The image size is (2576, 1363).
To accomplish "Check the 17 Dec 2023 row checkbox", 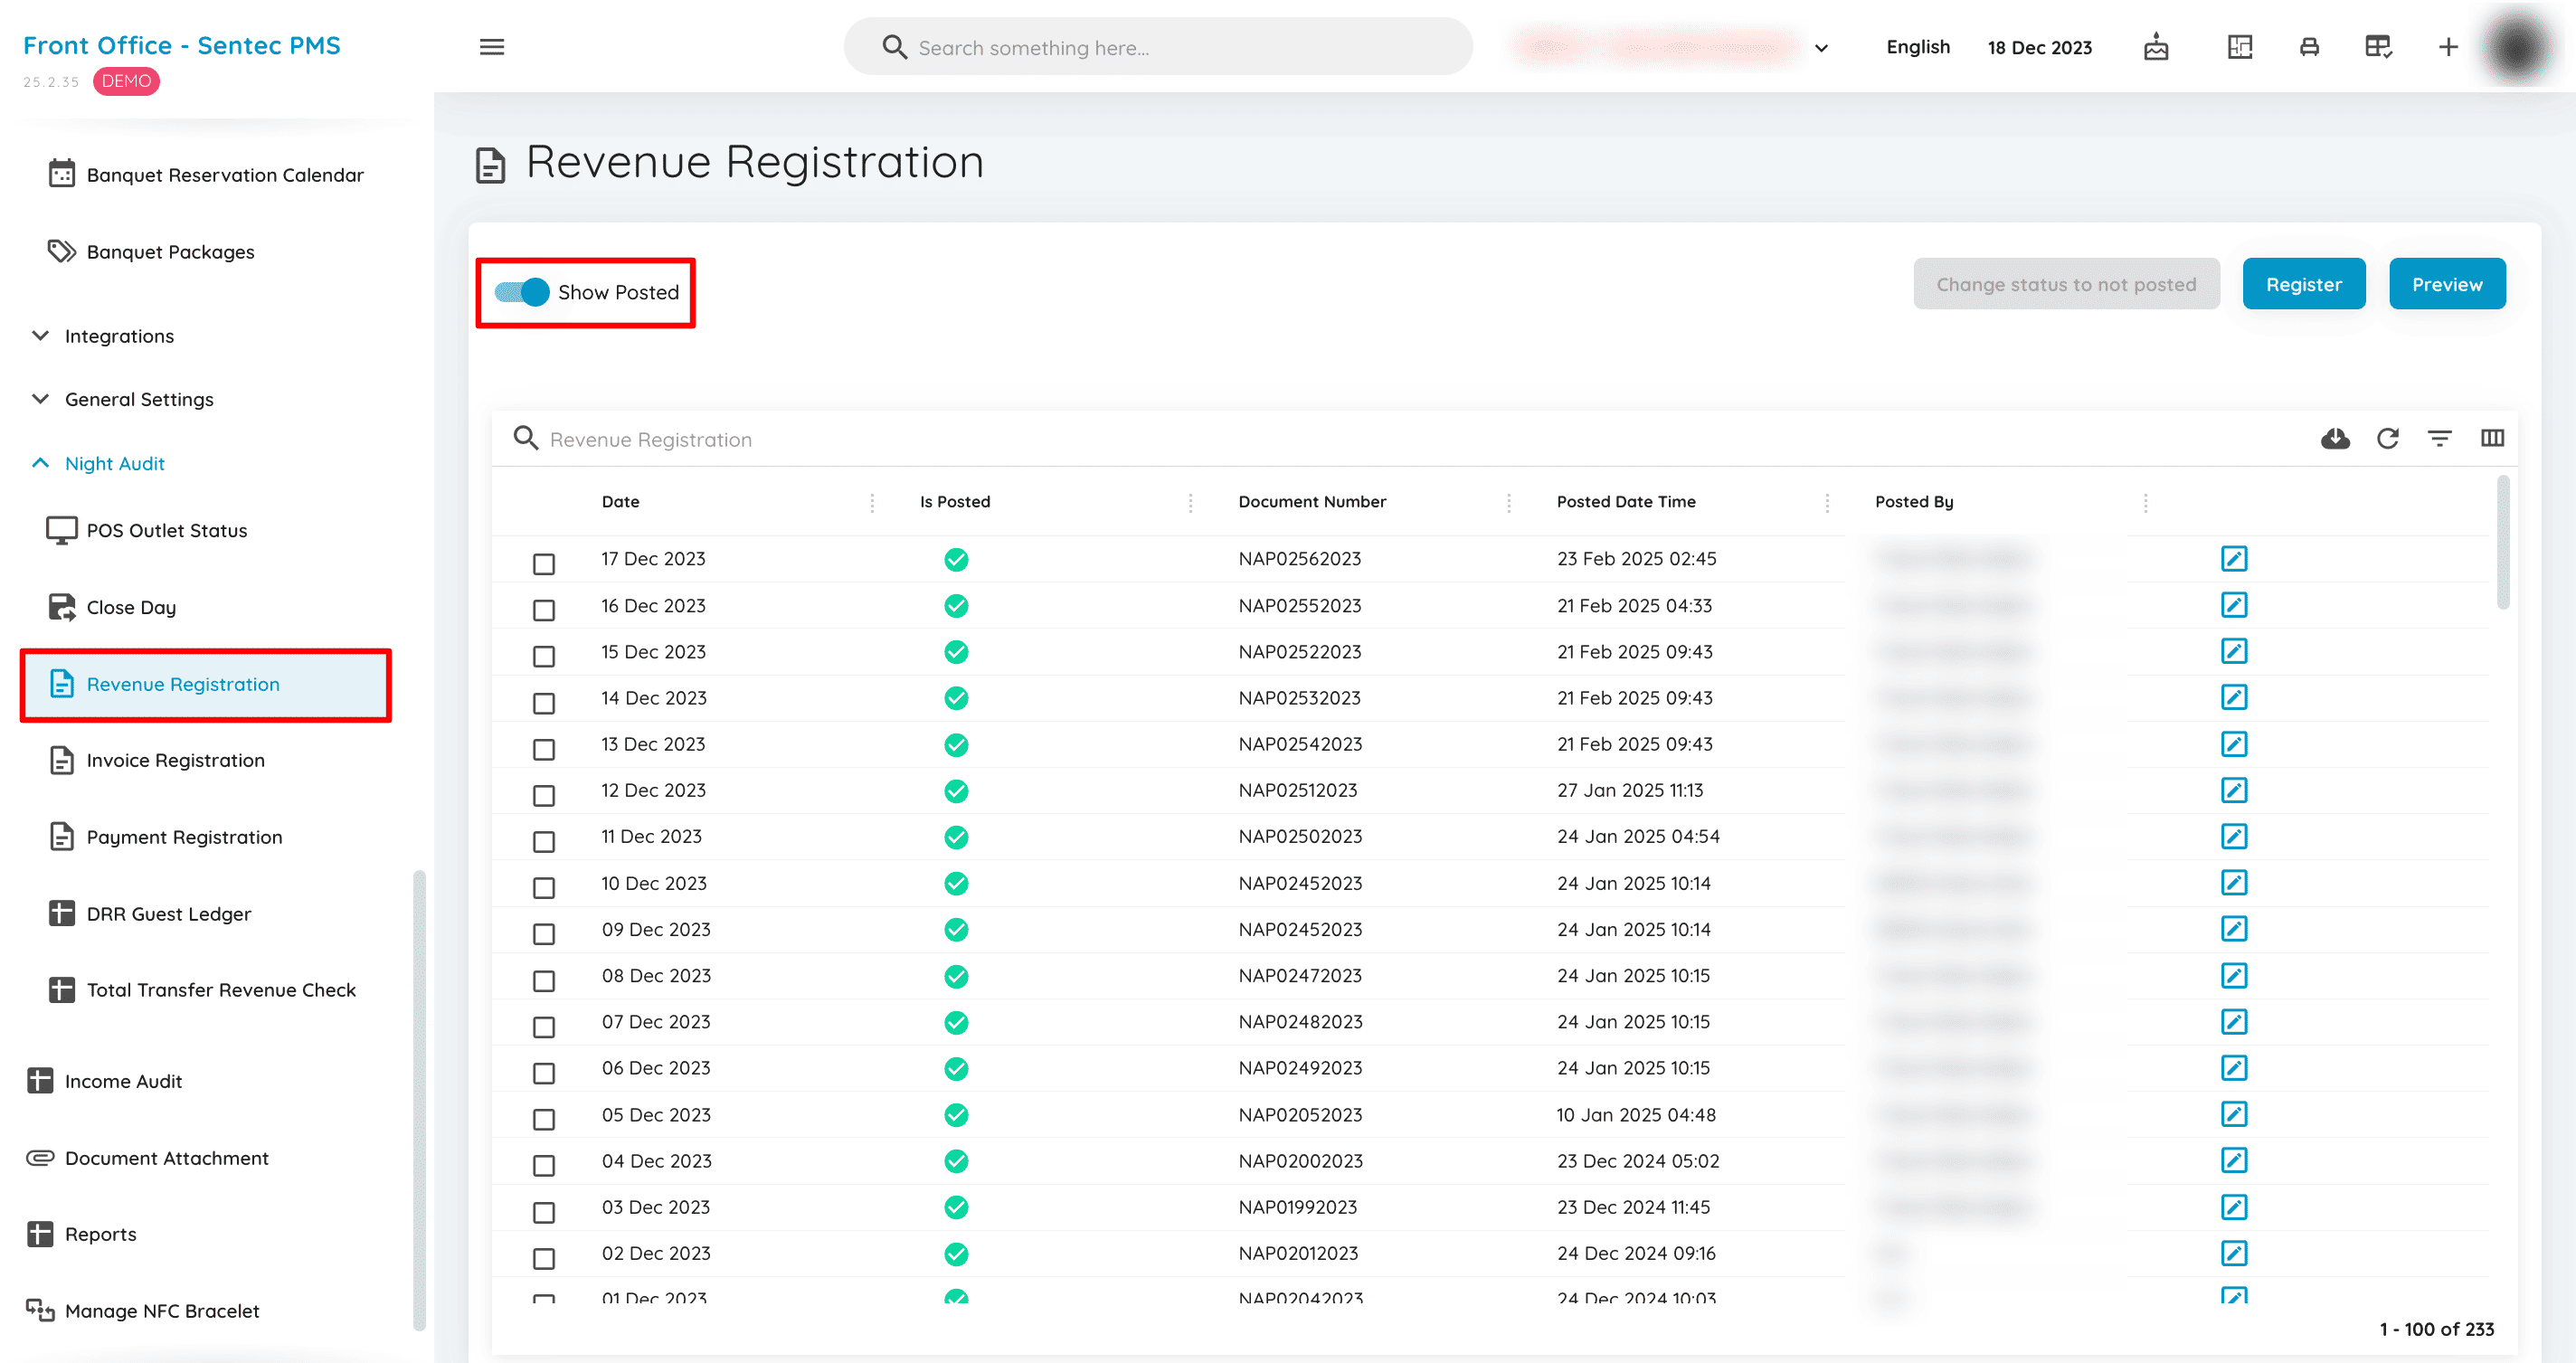I will click(x=543, y=564).
